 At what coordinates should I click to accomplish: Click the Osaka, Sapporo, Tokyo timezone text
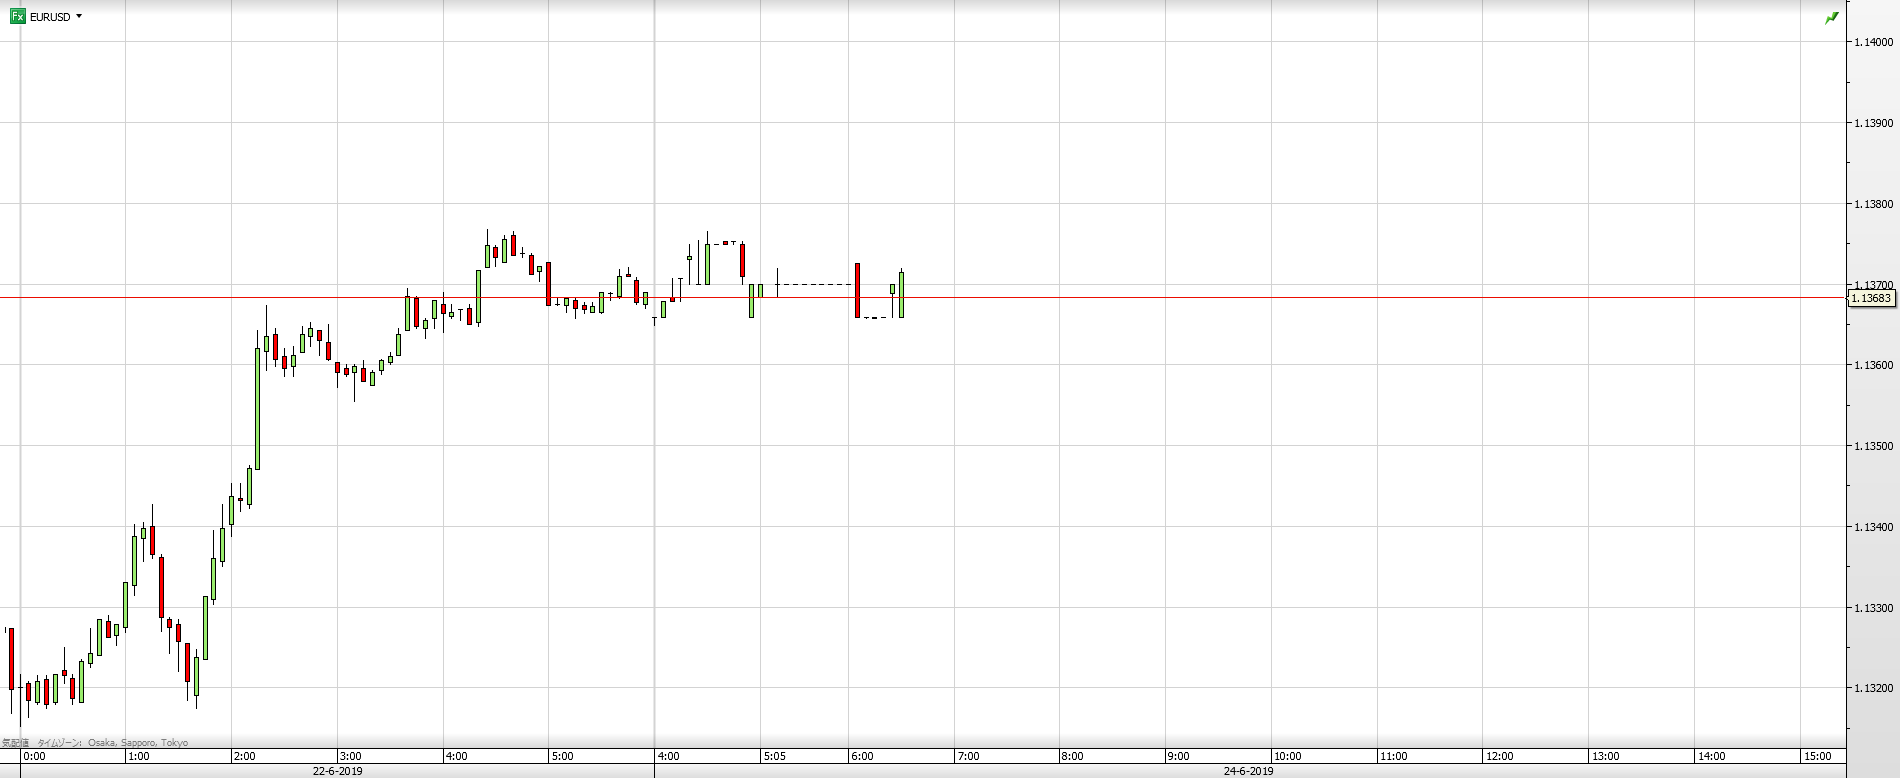138,743
